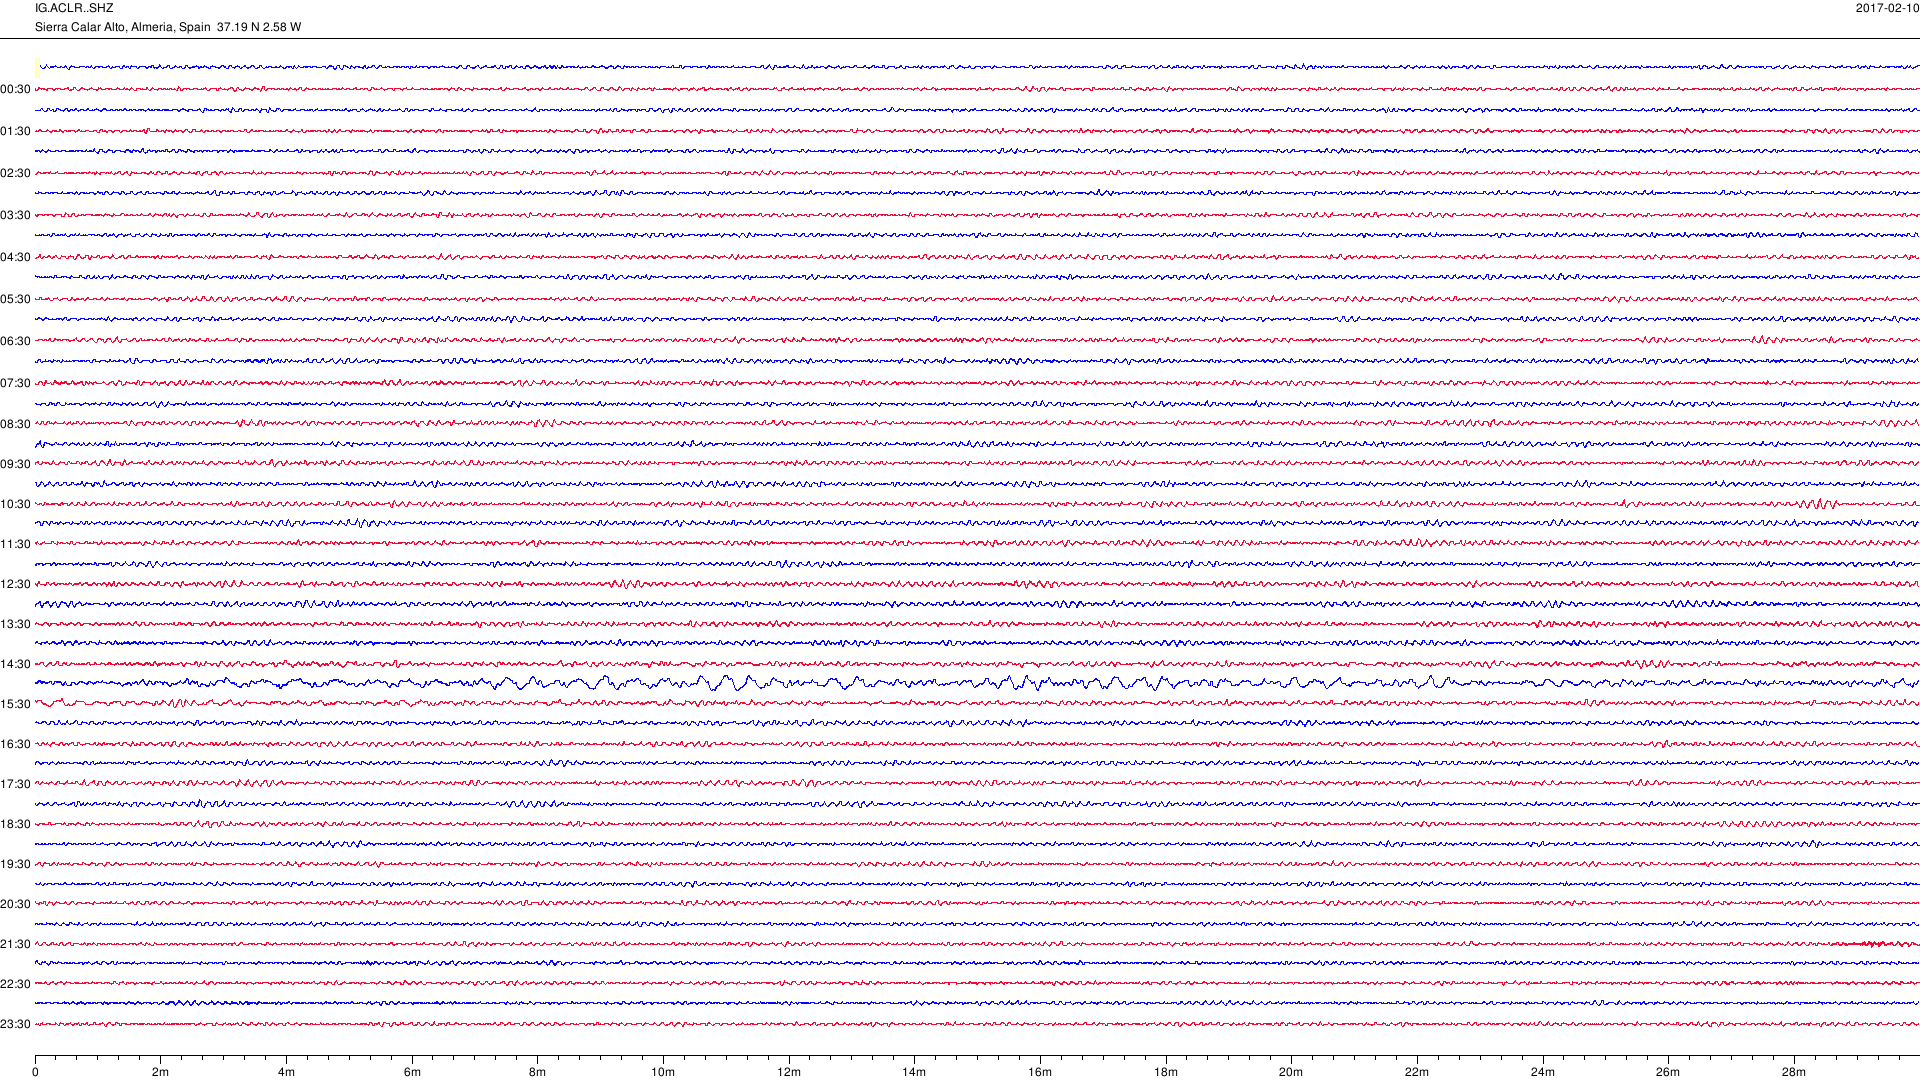This screenshot has height=1080, width=1920.
Task: Select the 14:30 time row label
Action: pos(16,664)
